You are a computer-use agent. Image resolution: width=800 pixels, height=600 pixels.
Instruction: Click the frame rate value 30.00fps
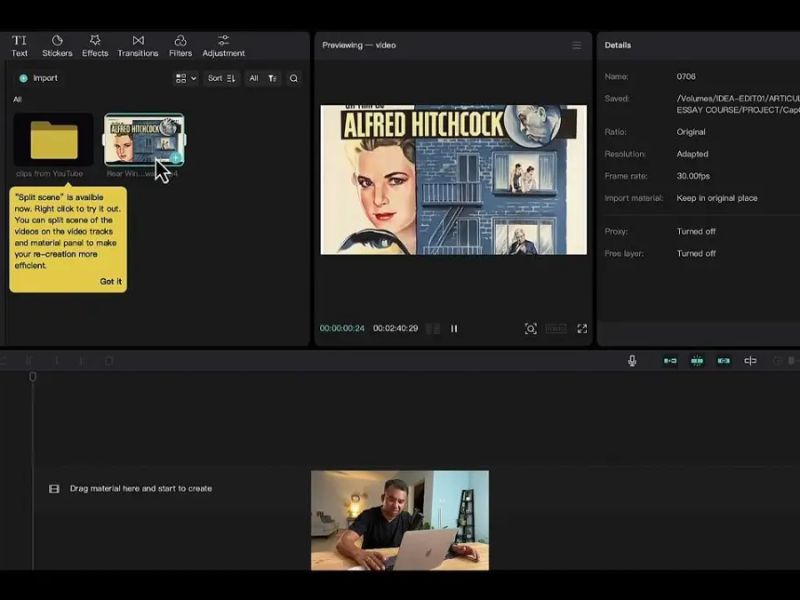tap(693, 176)
